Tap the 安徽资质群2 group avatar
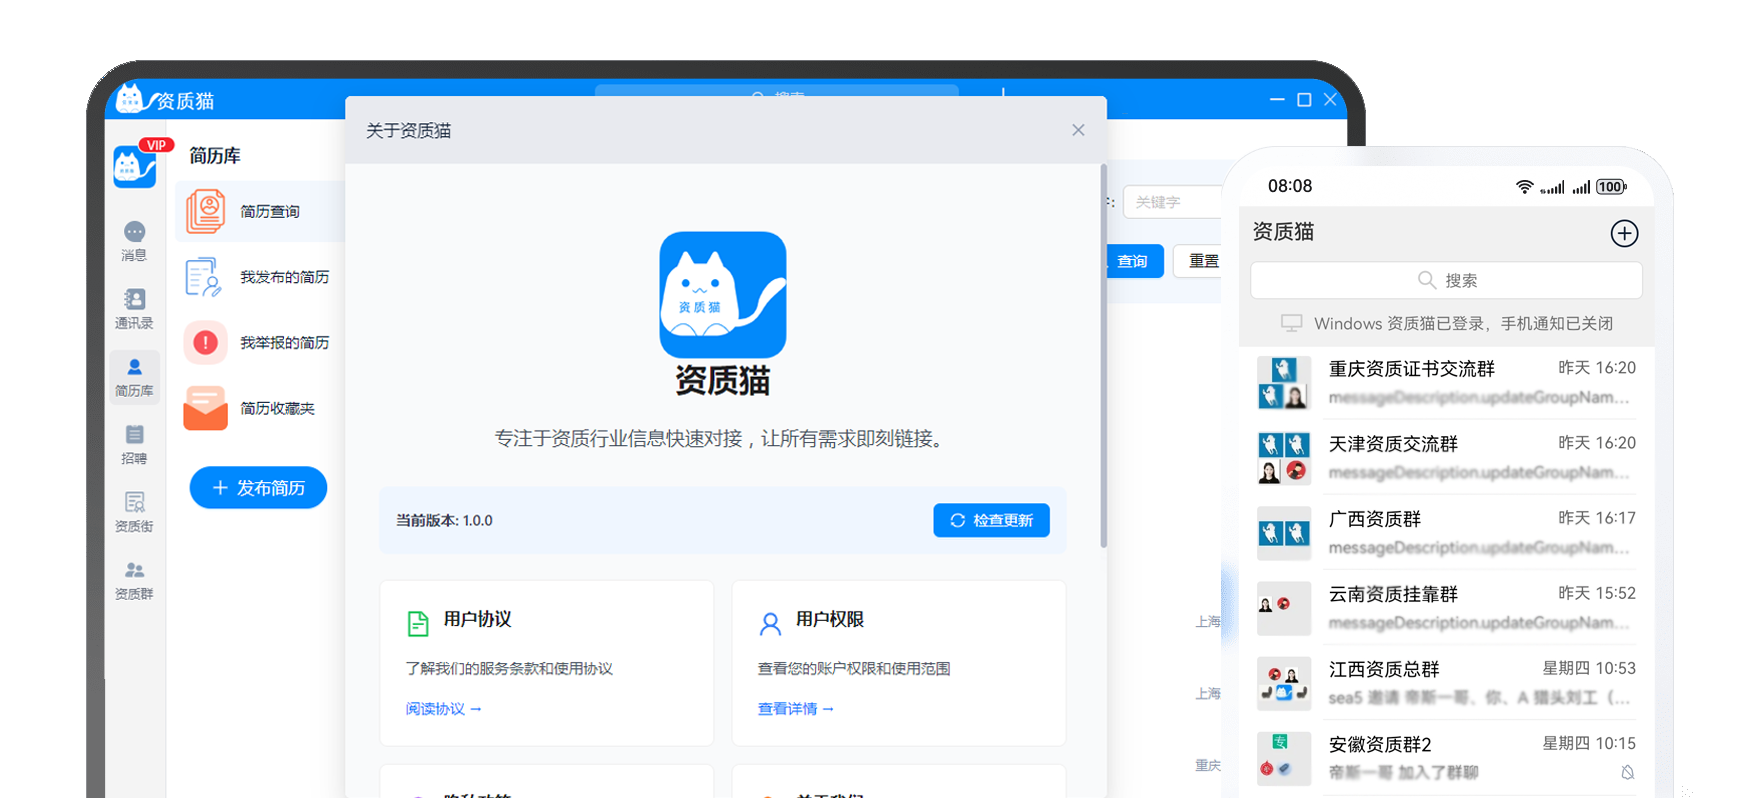Viewport: 1744px width, 798px height. 1284,758
